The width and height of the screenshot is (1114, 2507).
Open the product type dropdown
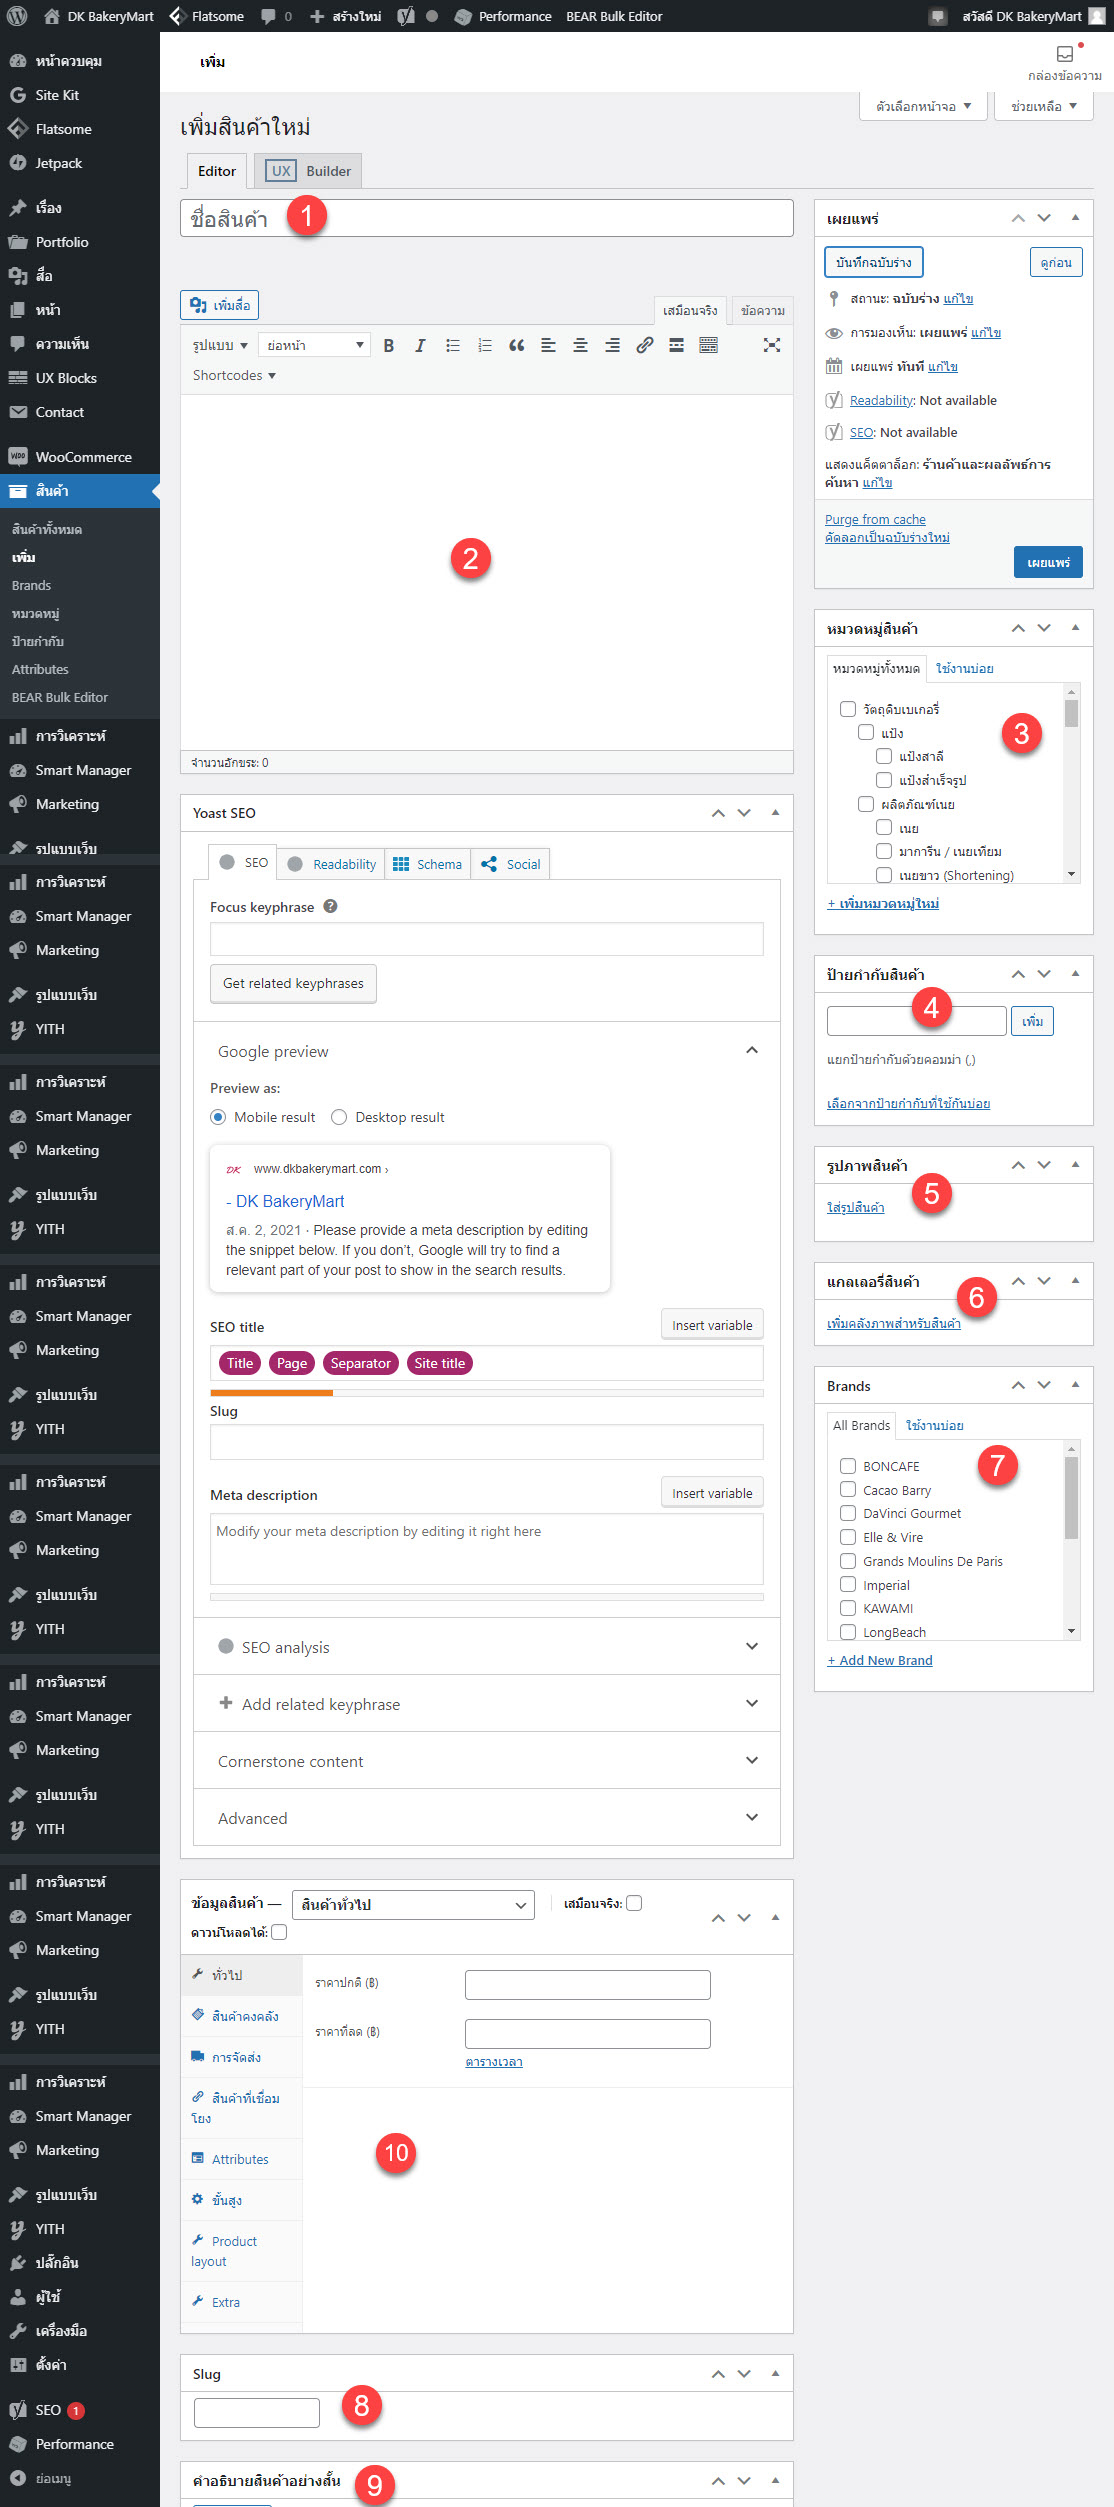413,1905
